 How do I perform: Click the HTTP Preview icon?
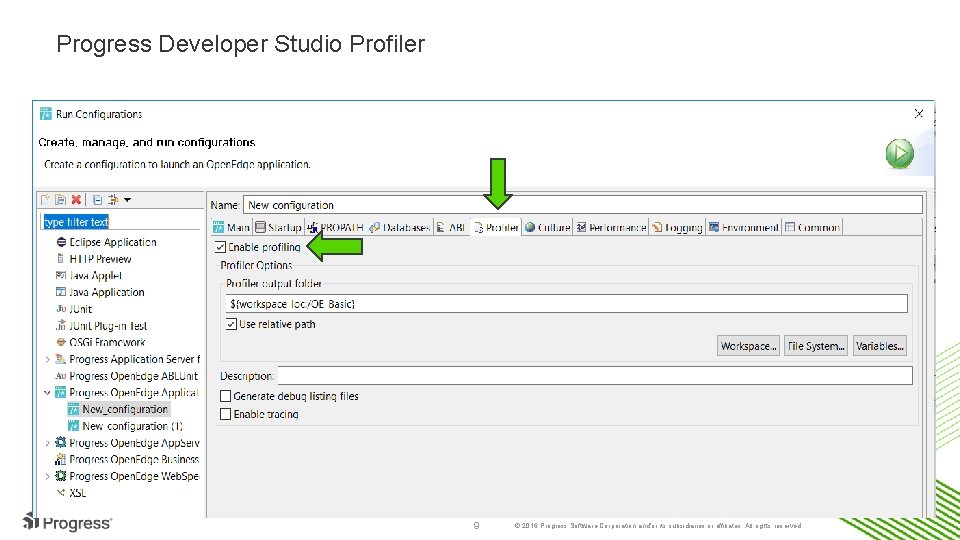tap(61, 258)
